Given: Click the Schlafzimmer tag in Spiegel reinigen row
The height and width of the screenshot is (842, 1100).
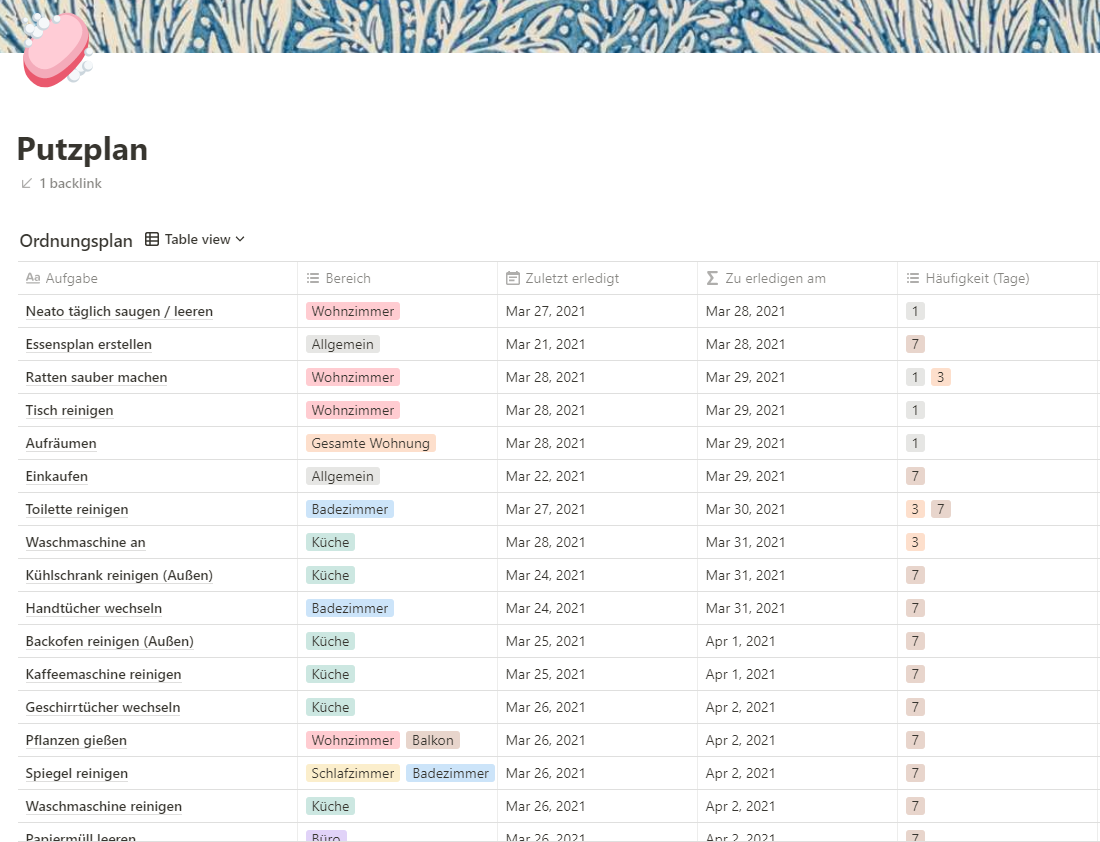Looking at the screenshot, I should pos(353,774).
